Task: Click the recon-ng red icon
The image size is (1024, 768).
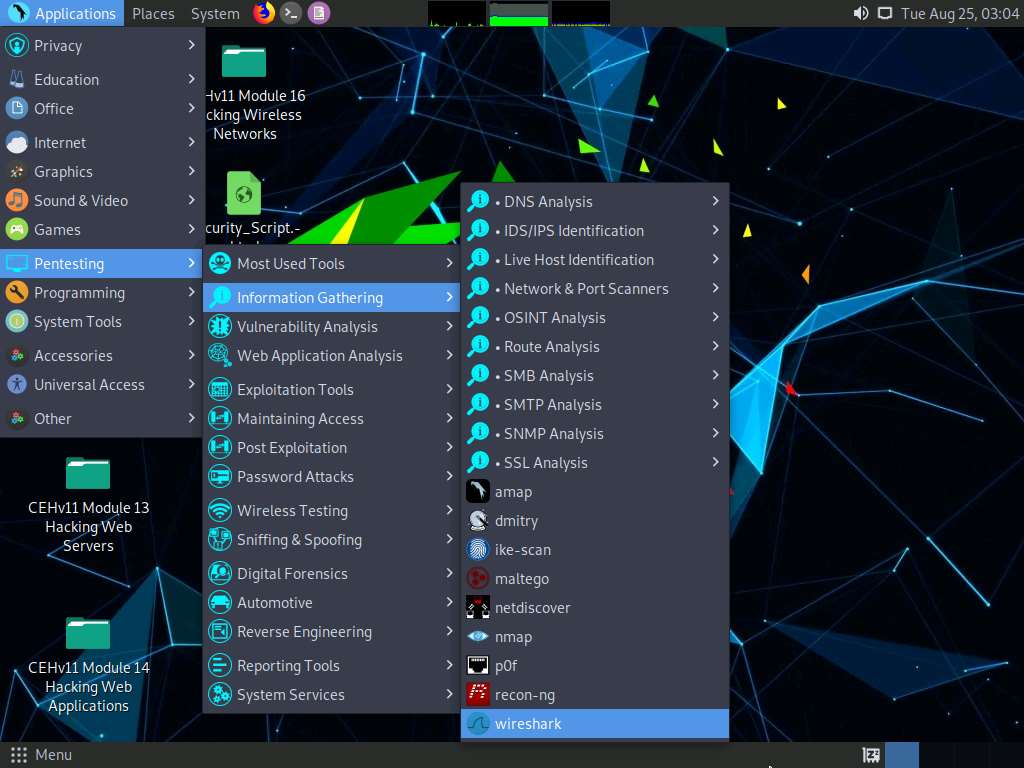Action: (477, 694)
